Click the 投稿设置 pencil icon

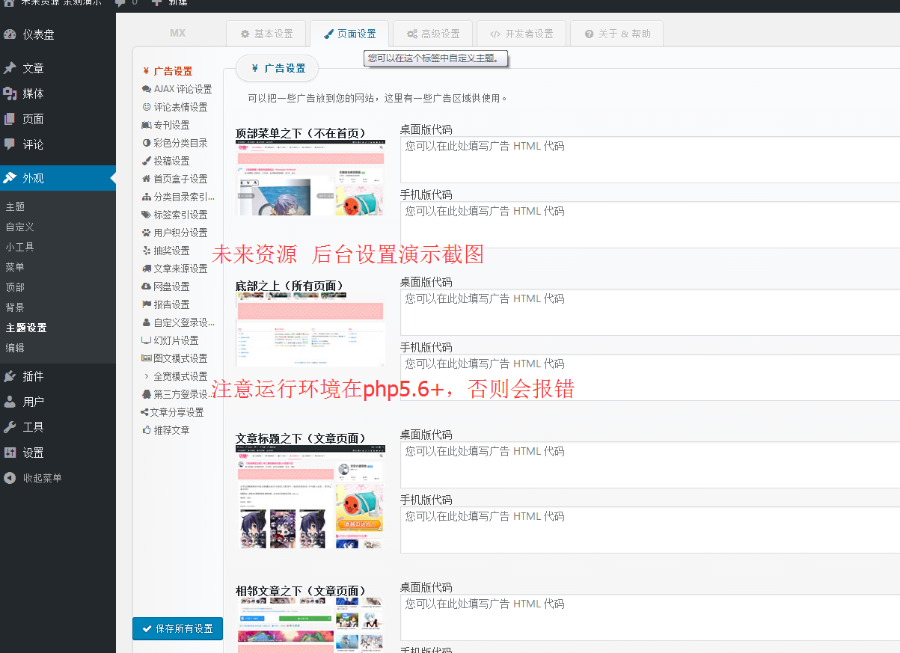pyautogui.click(x=146, y=161)
